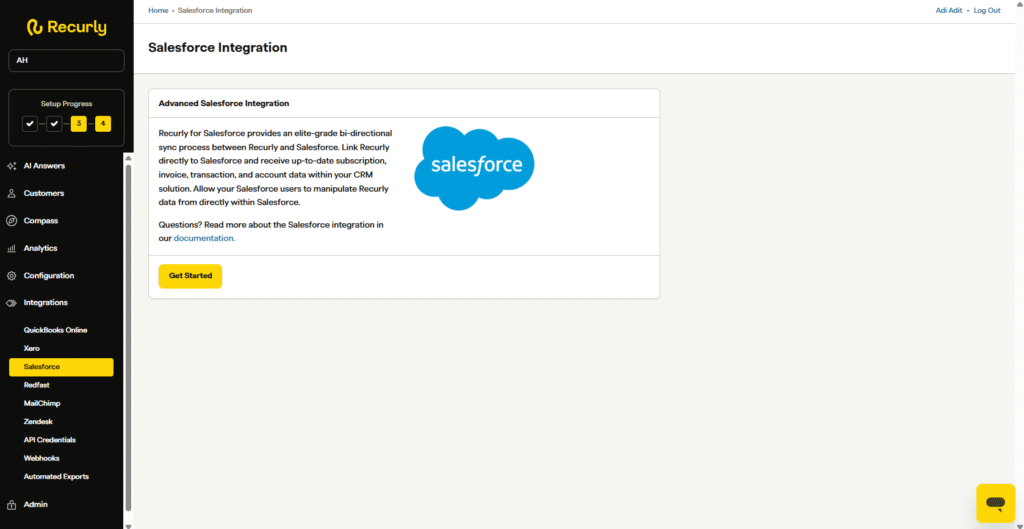Go to Home breadcrumb
This screenshot has height=529, width=1024.
(x=158, y=10)
